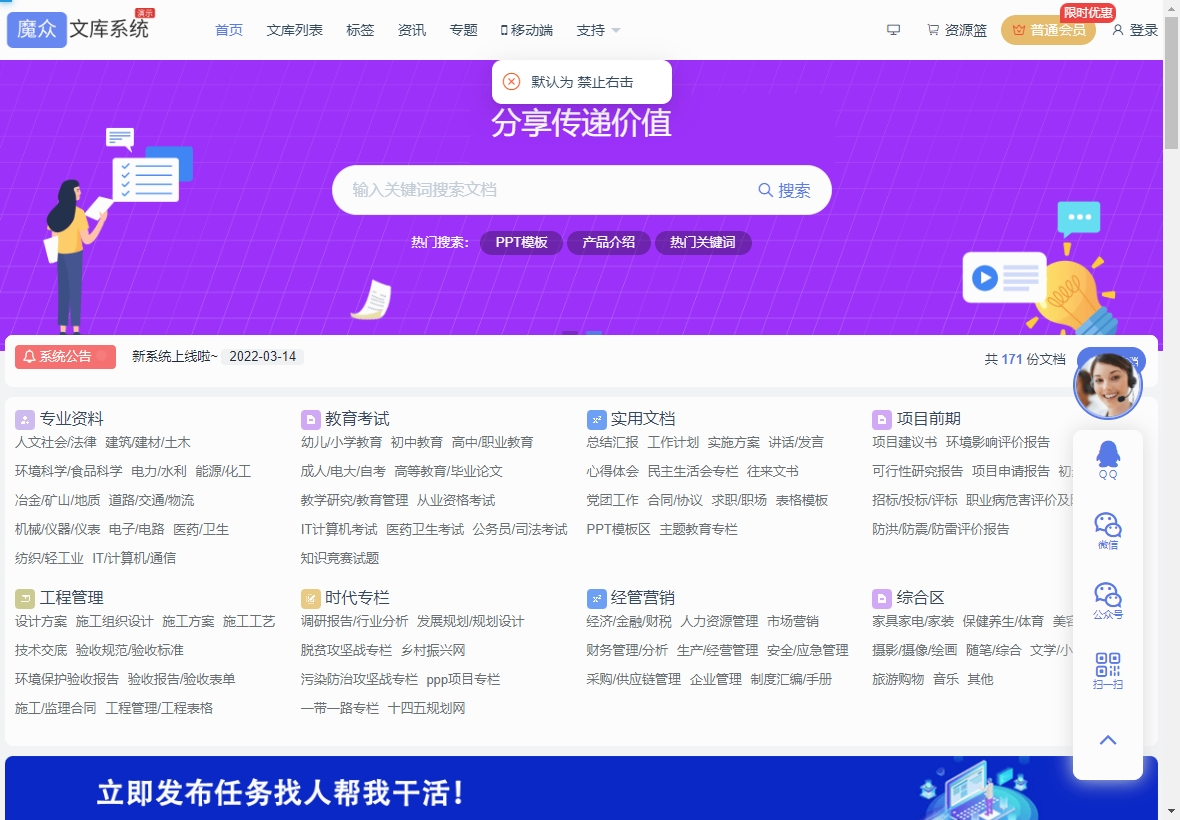The height and width of the screenshot is (820, 1180).
Task: Select the PPT模板 hot search tag
Action: 521,243
